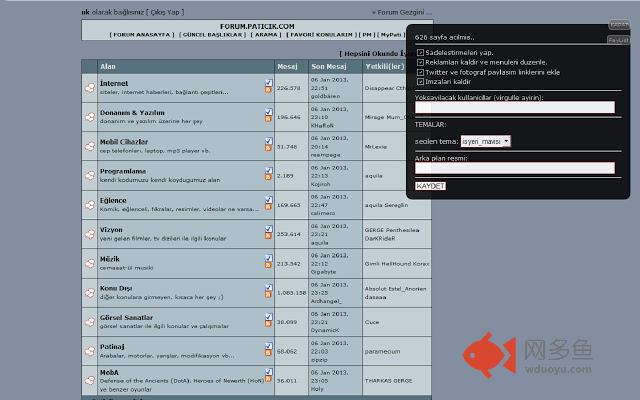
Task: Open the Donanım & Yazılım forum
Action: point(132,113)
